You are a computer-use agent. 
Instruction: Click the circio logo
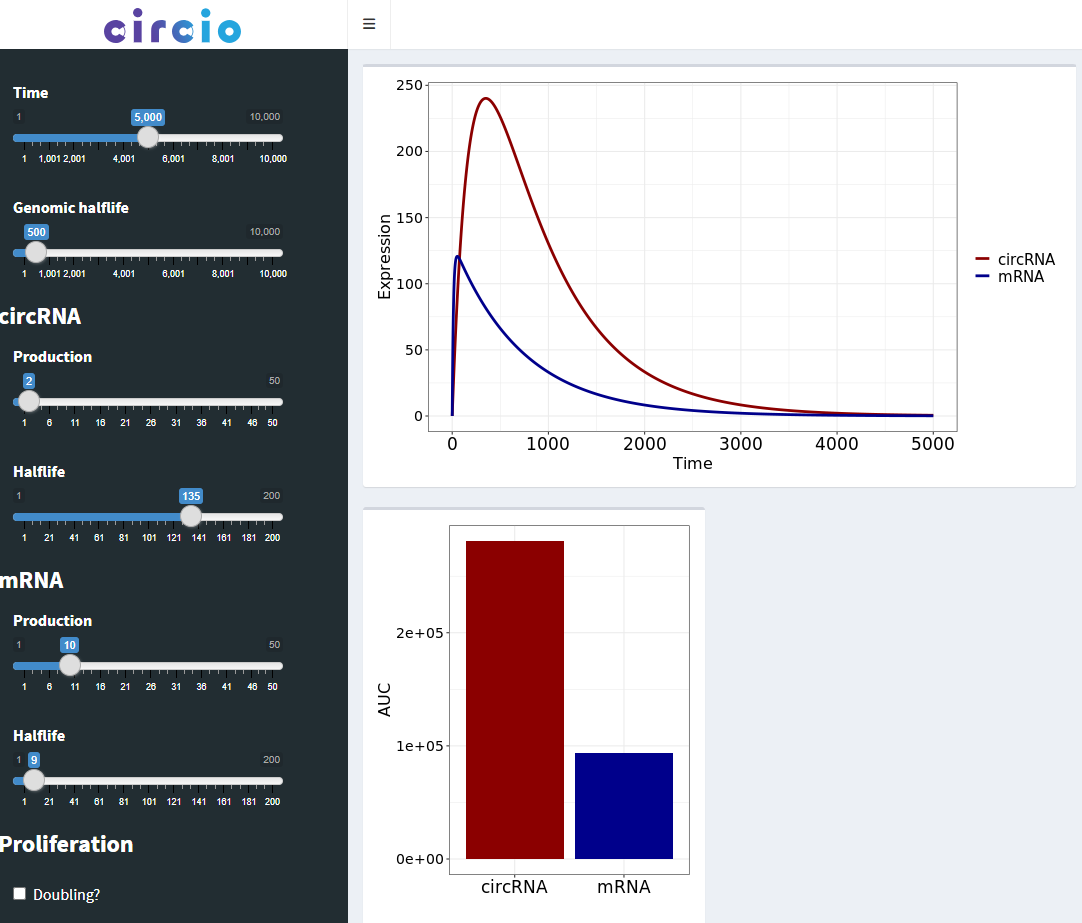(173, 26)
